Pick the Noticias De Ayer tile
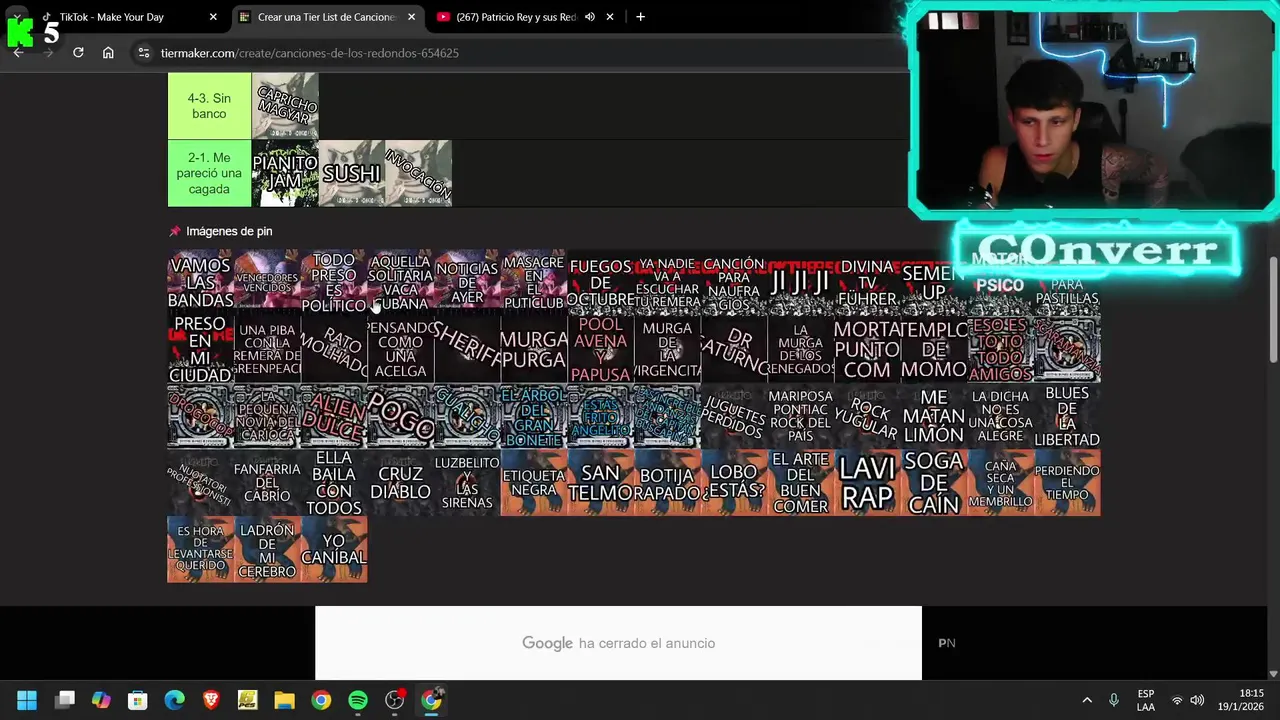The image size is (1280, 720). click(x=467, y=282)
